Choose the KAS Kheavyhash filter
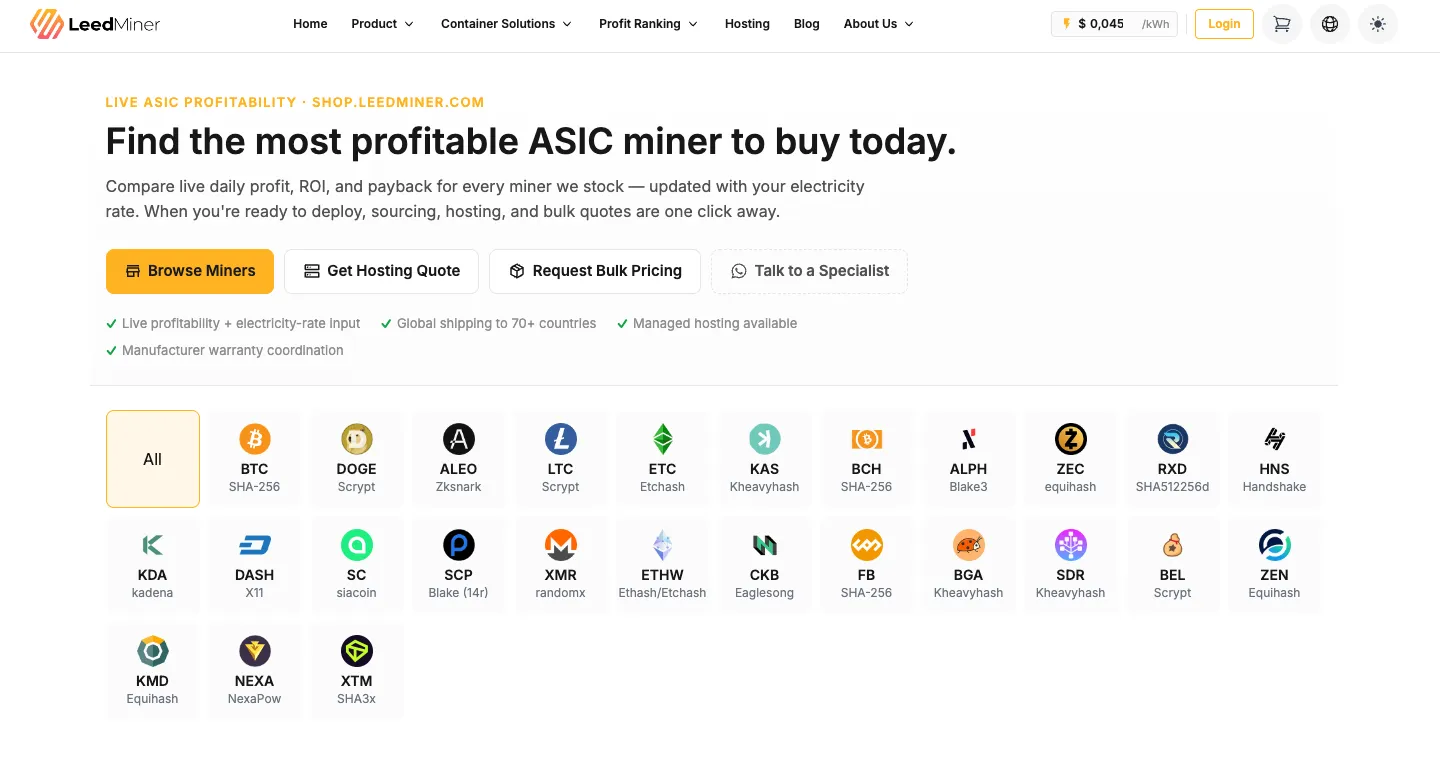1440x762 pixels. pos(764,459)
